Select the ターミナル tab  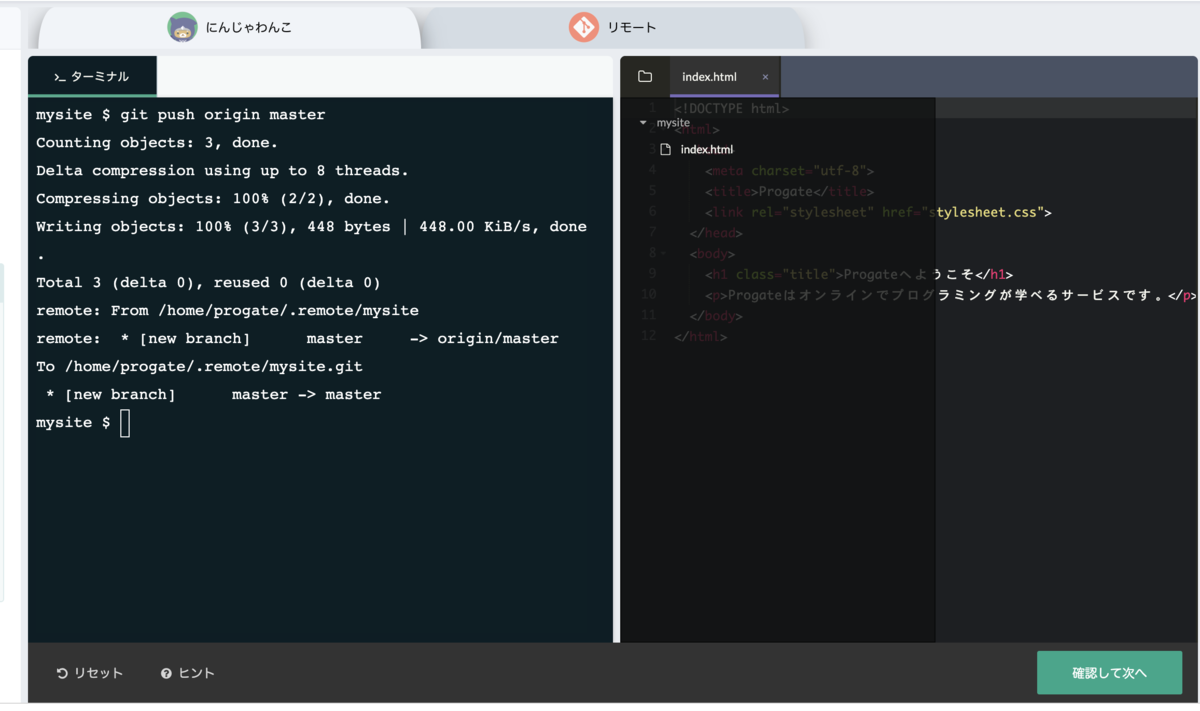92,77
